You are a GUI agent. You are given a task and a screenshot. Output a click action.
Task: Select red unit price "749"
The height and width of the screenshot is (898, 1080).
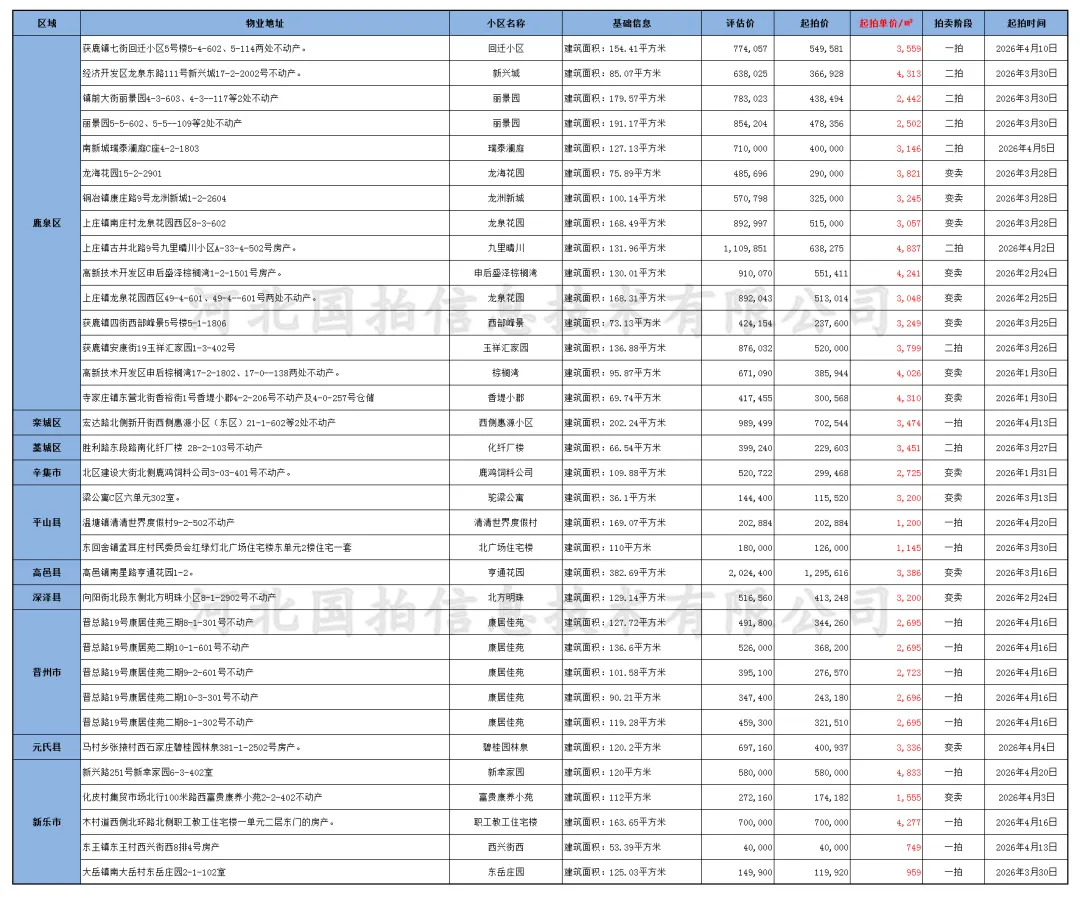[x=913, y=847]
